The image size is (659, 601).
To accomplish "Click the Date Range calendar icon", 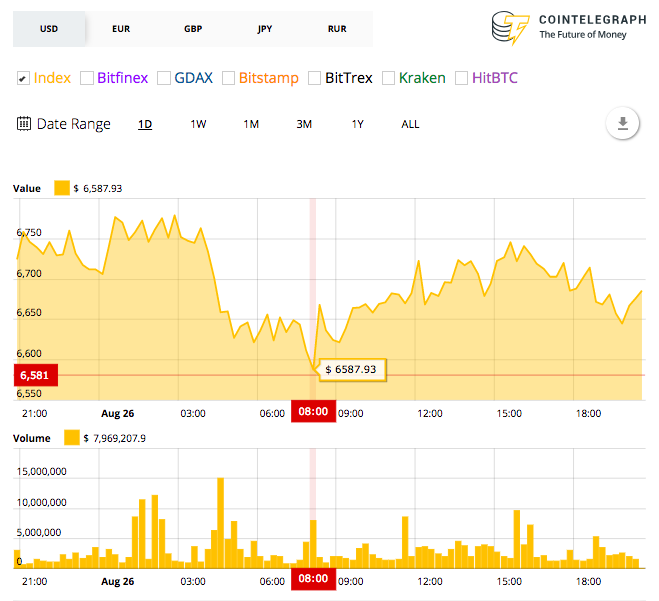I will [24, 124].
